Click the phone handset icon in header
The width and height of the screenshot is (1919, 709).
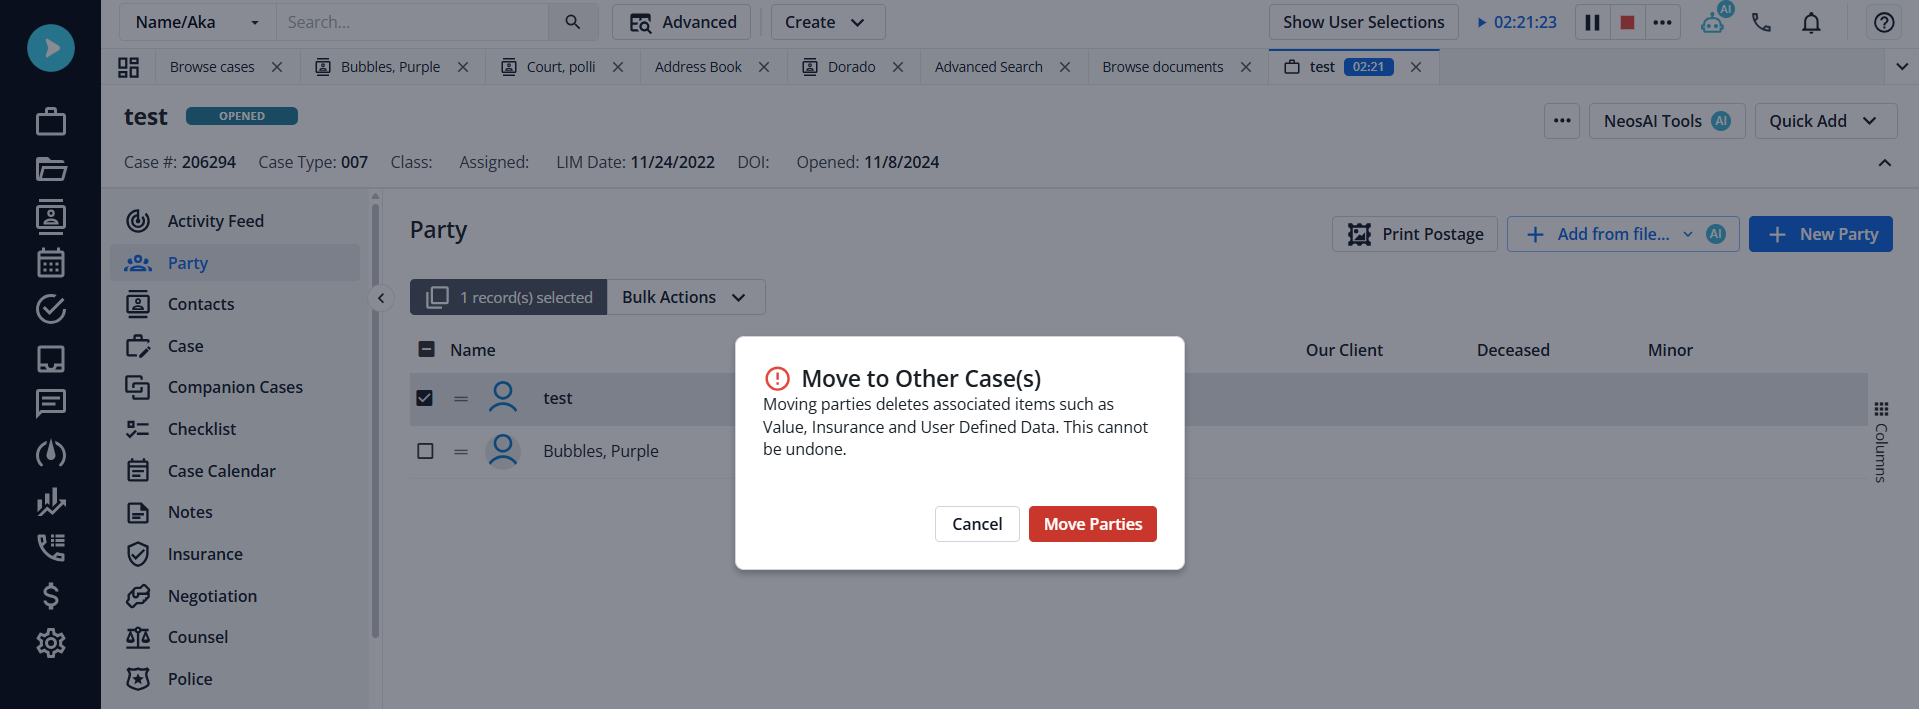1762,22
